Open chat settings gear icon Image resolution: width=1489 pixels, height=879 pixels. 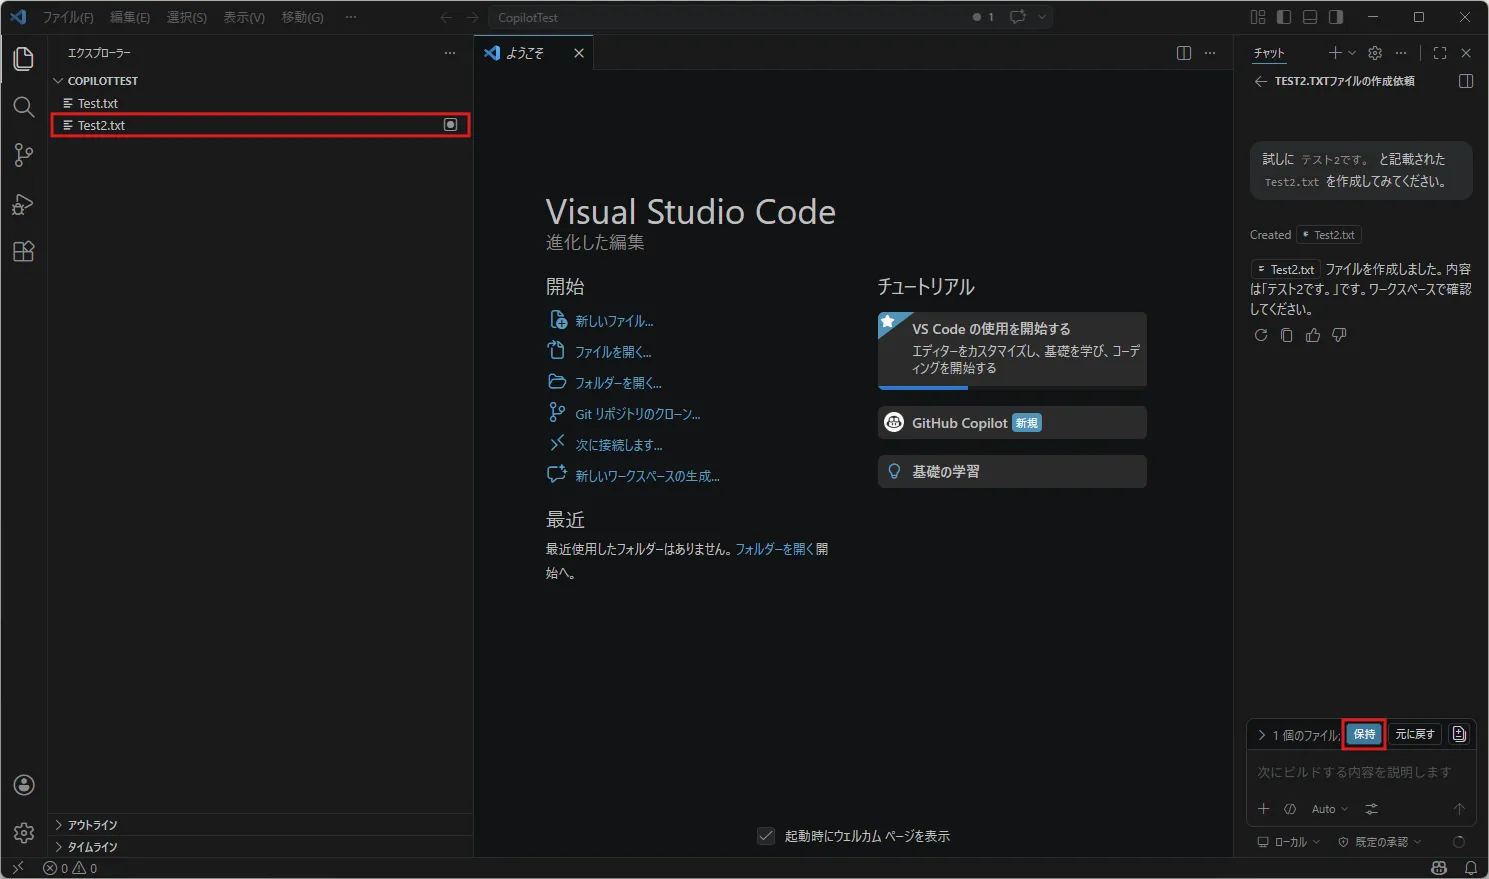coord(1375,53)
